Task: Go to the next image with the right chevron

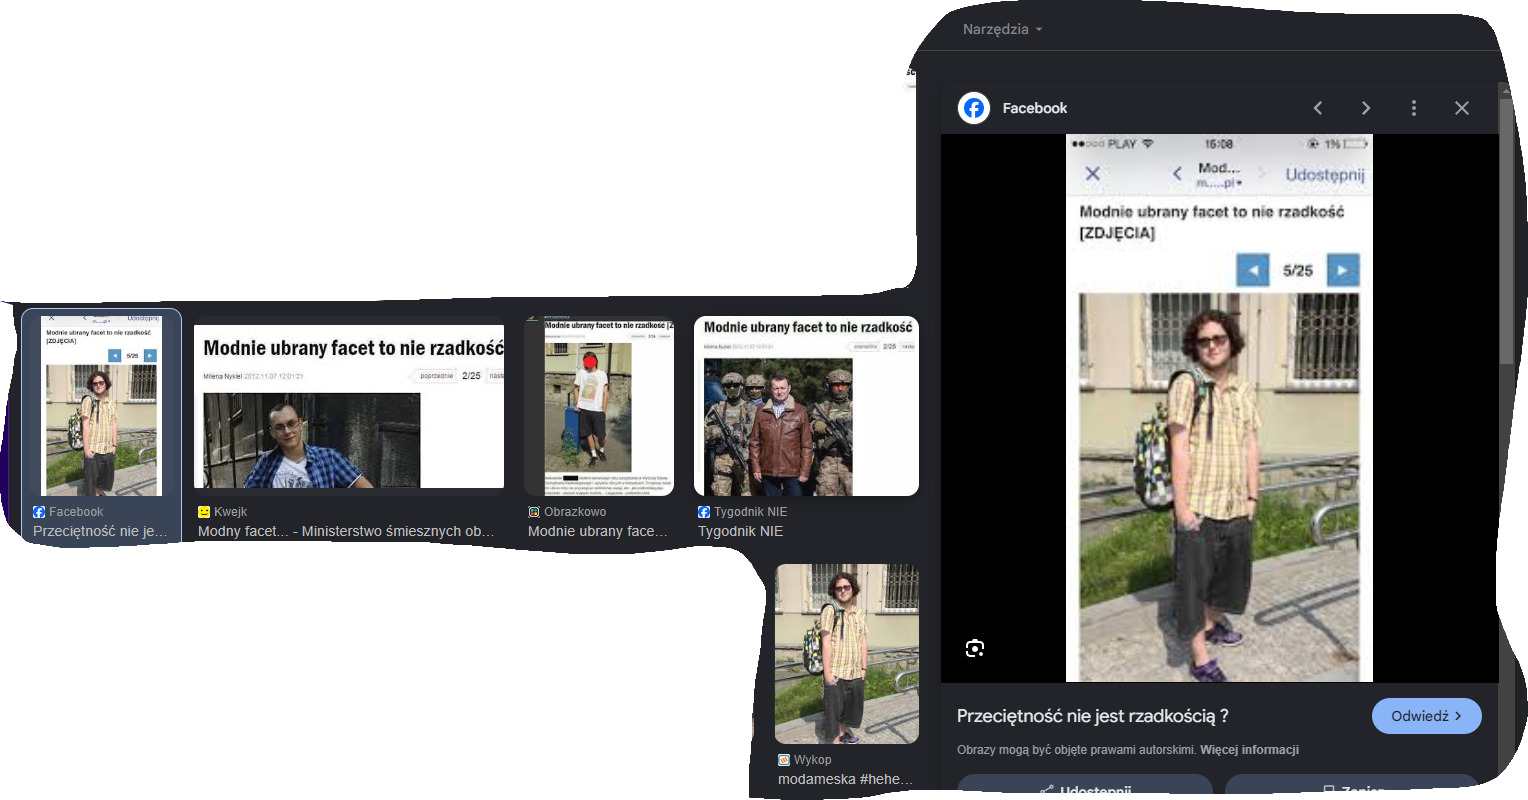Action: coord(1366,108)
